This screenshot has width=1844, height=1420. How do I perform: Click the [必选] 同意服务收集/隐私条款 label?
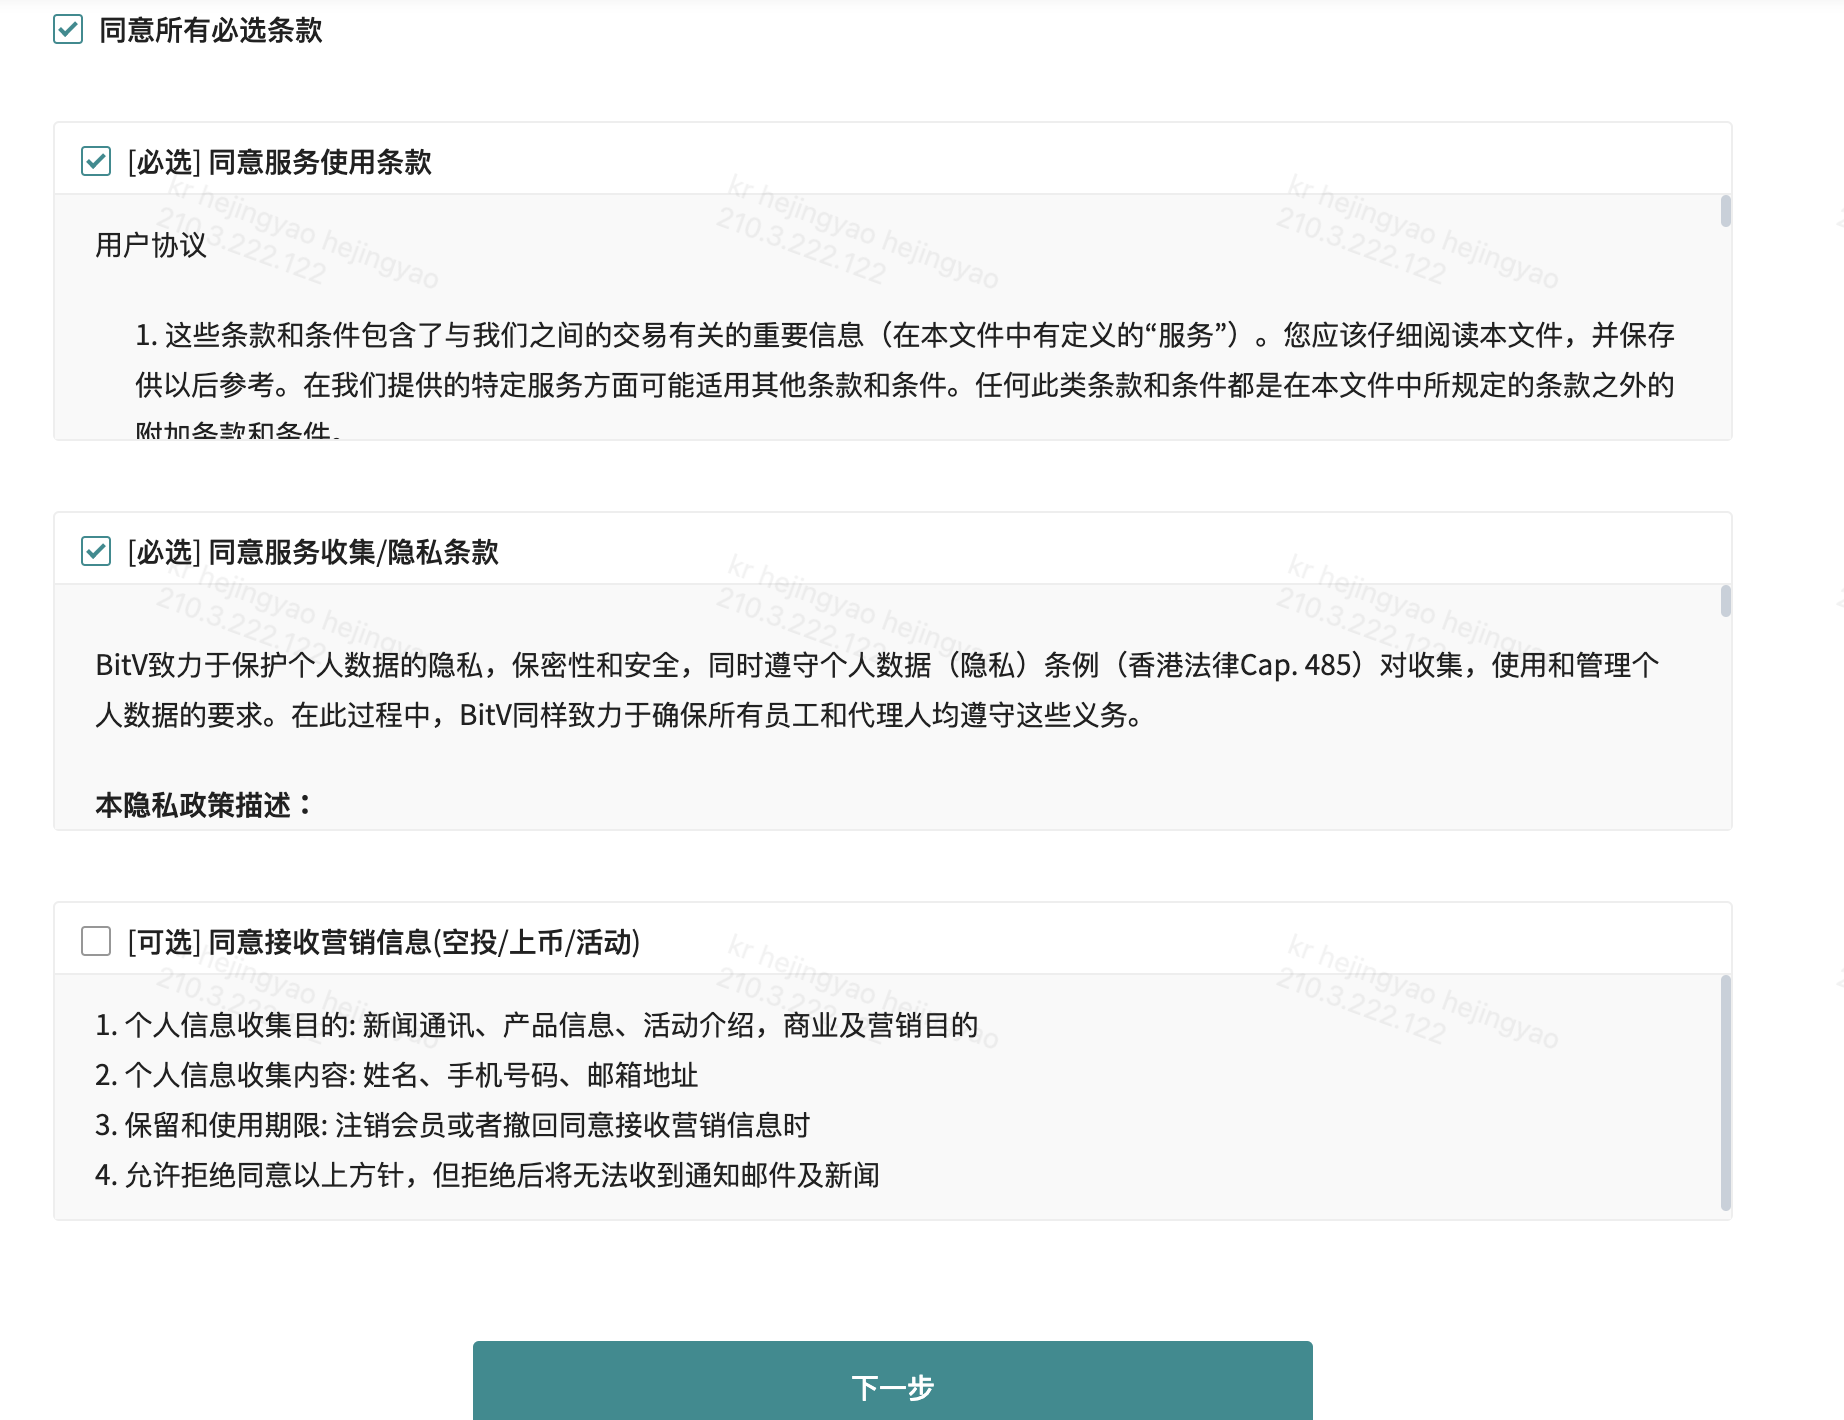[x=314, y=551]
